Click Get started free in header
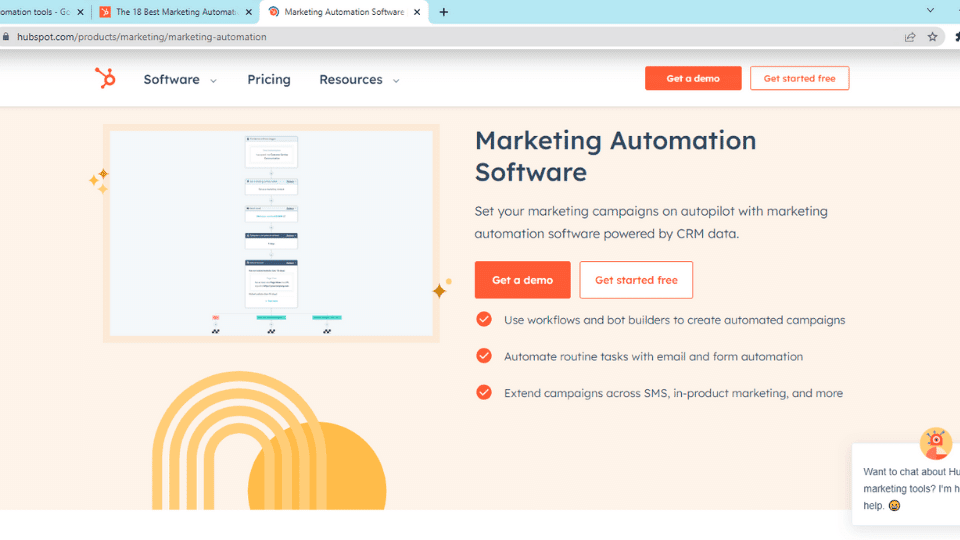Viewport: 960px width, 540px height. [800, 78]
